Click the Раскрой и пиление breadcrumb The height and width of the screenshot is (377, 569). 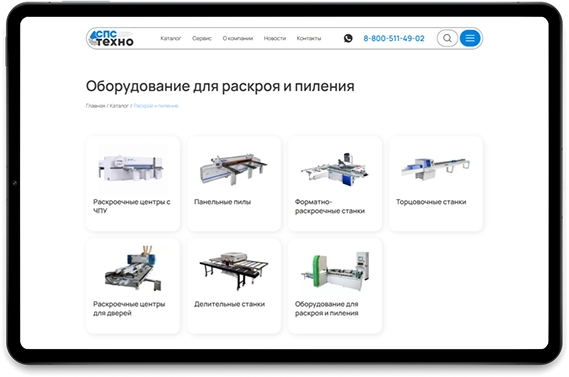tap(156, 106)
